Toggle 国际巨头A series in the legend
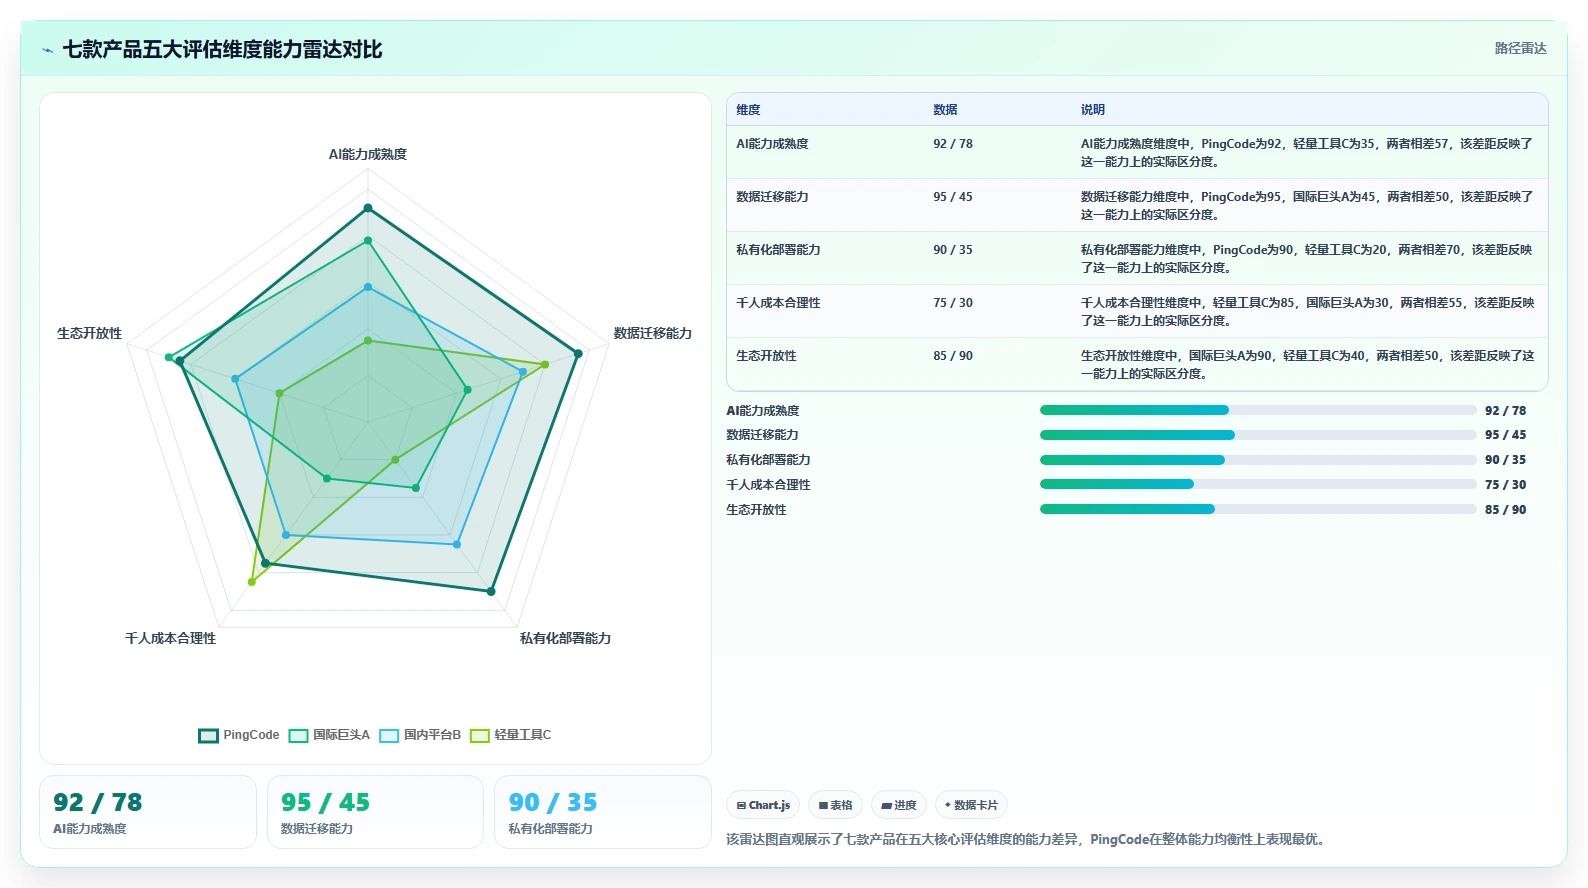Image resolution: width=1588 pixels, height=888 pixels. coord(329,735)
